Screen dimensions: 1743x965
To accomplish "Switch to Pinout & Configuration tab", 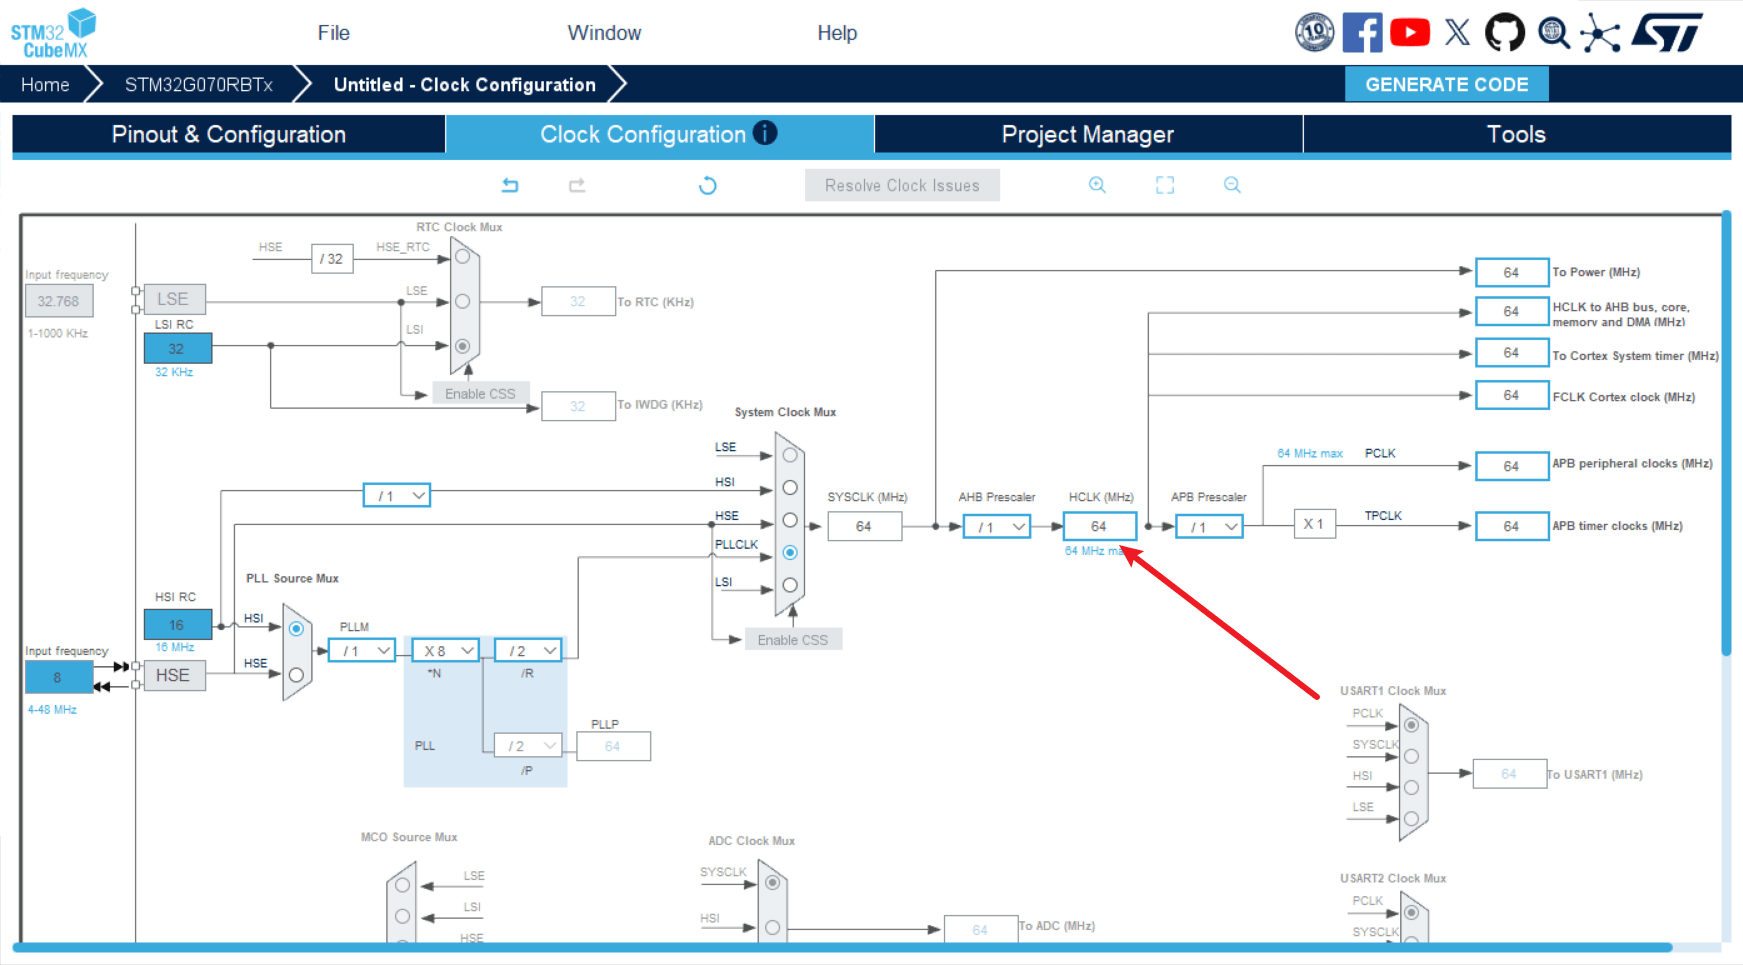I will coord(228,134).
